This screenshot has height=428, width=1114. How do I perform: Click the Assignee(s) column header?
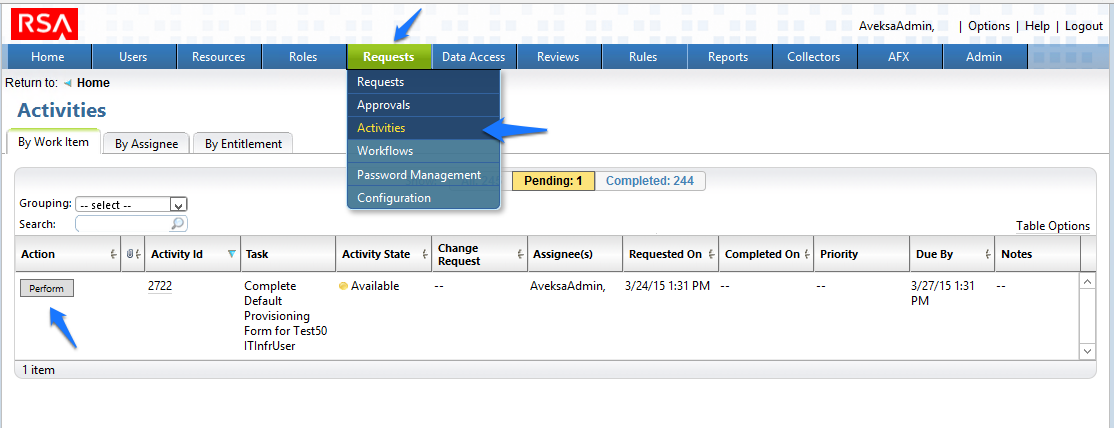(575, 254)
